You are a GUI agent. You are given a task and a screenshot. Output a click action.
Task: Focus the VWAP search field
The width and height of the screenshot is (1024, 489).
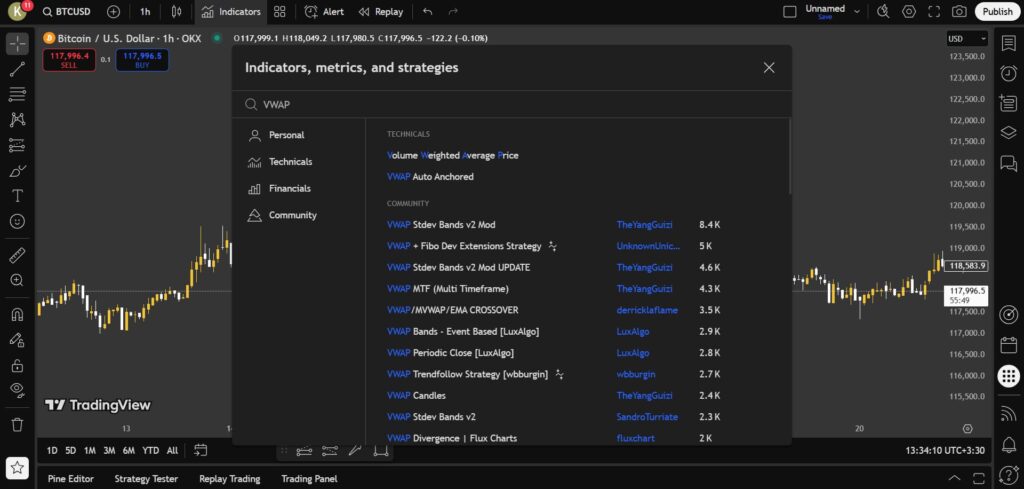tap(511, 104)
